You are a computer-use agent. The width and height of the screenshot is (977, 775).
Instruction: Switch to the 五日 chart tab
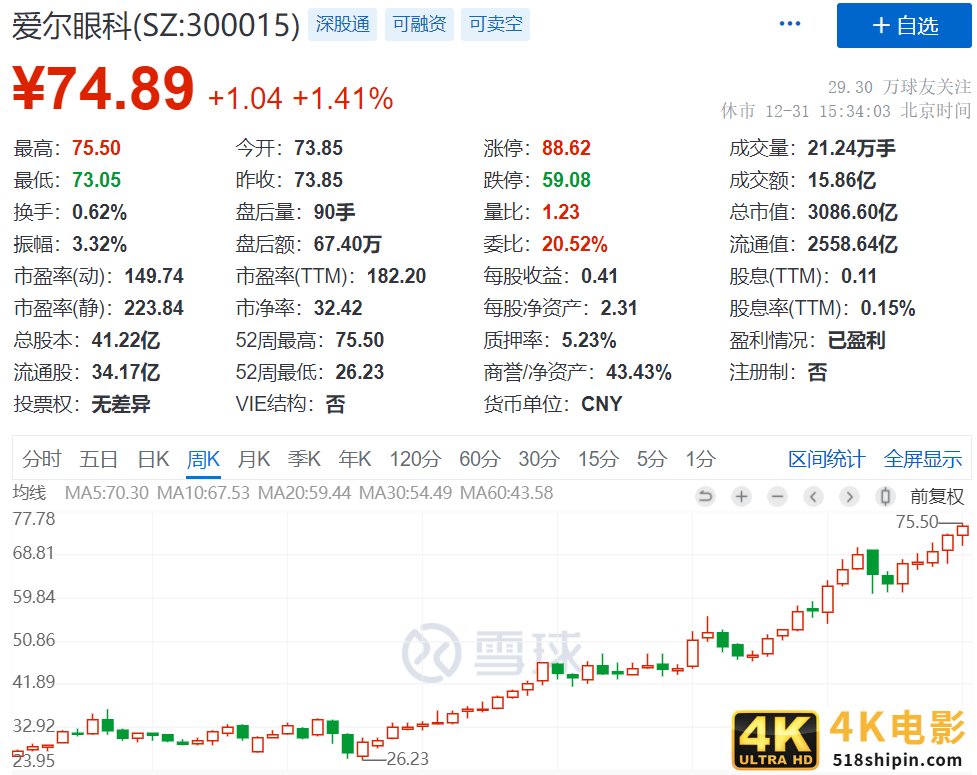(98, 459)
